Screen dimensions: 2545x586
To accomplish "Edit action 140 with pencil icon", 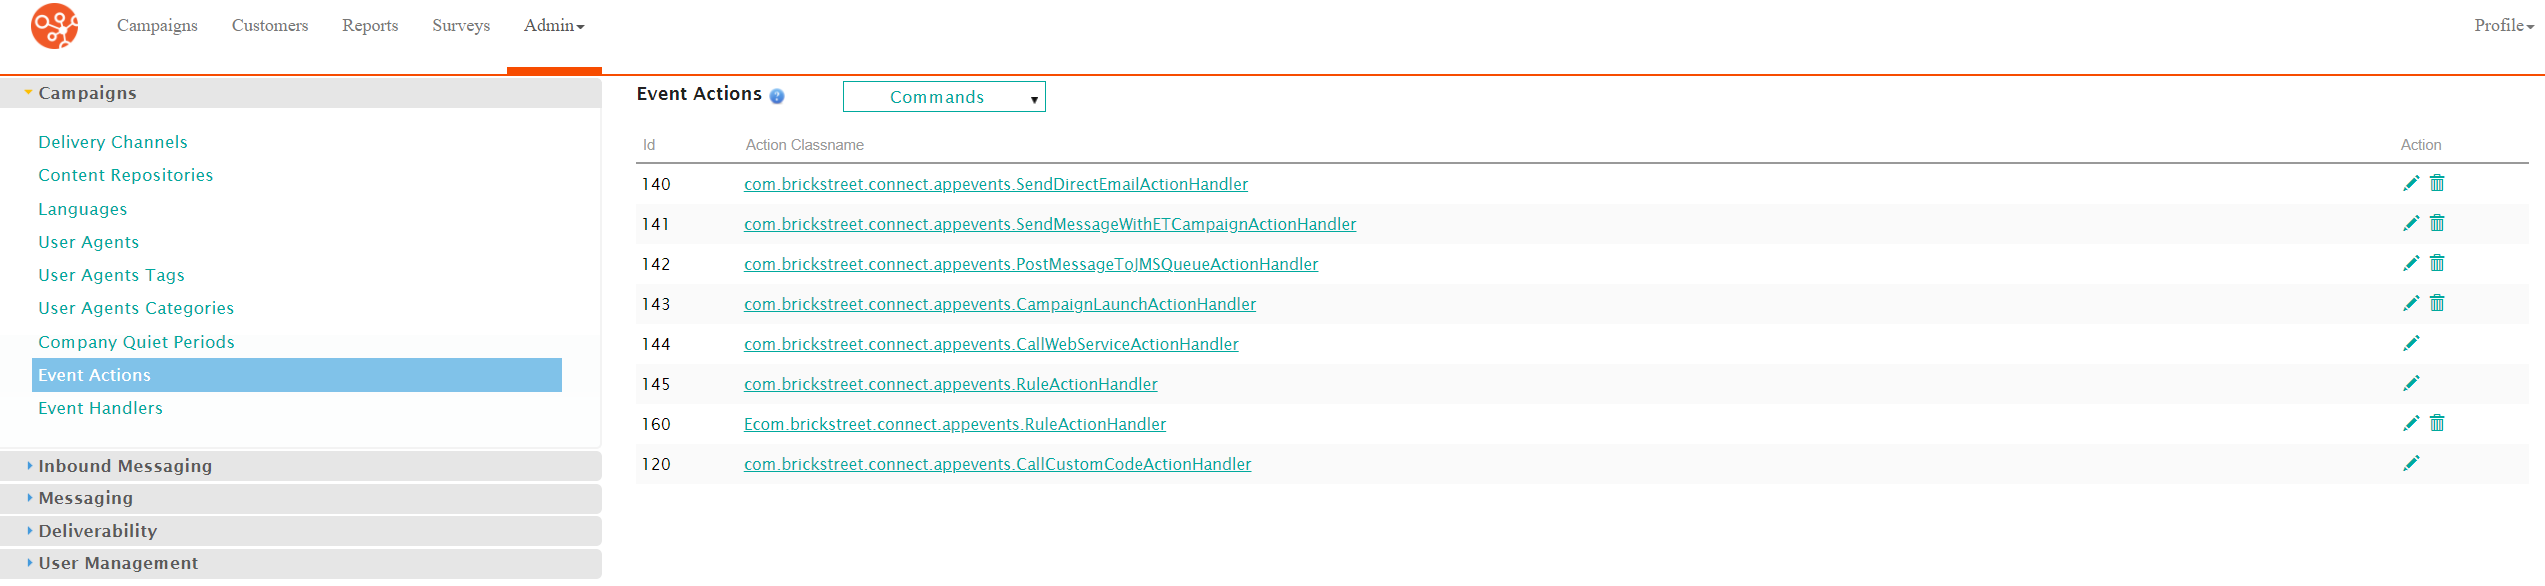I will [x=2411, y=183].
